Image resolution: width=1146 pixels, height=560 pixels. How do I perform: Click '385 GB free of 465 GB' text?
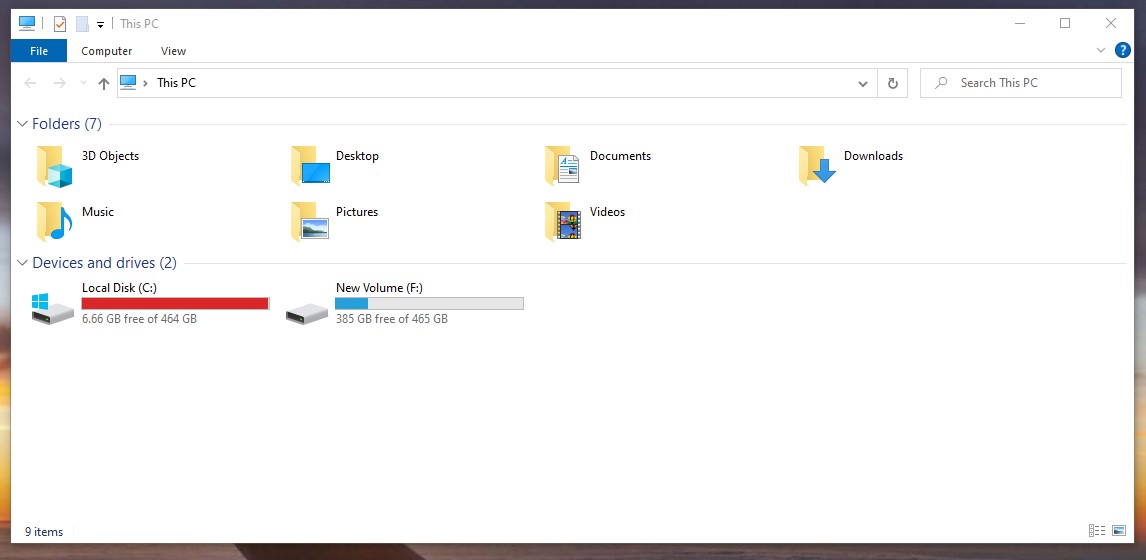coord(392,319)
